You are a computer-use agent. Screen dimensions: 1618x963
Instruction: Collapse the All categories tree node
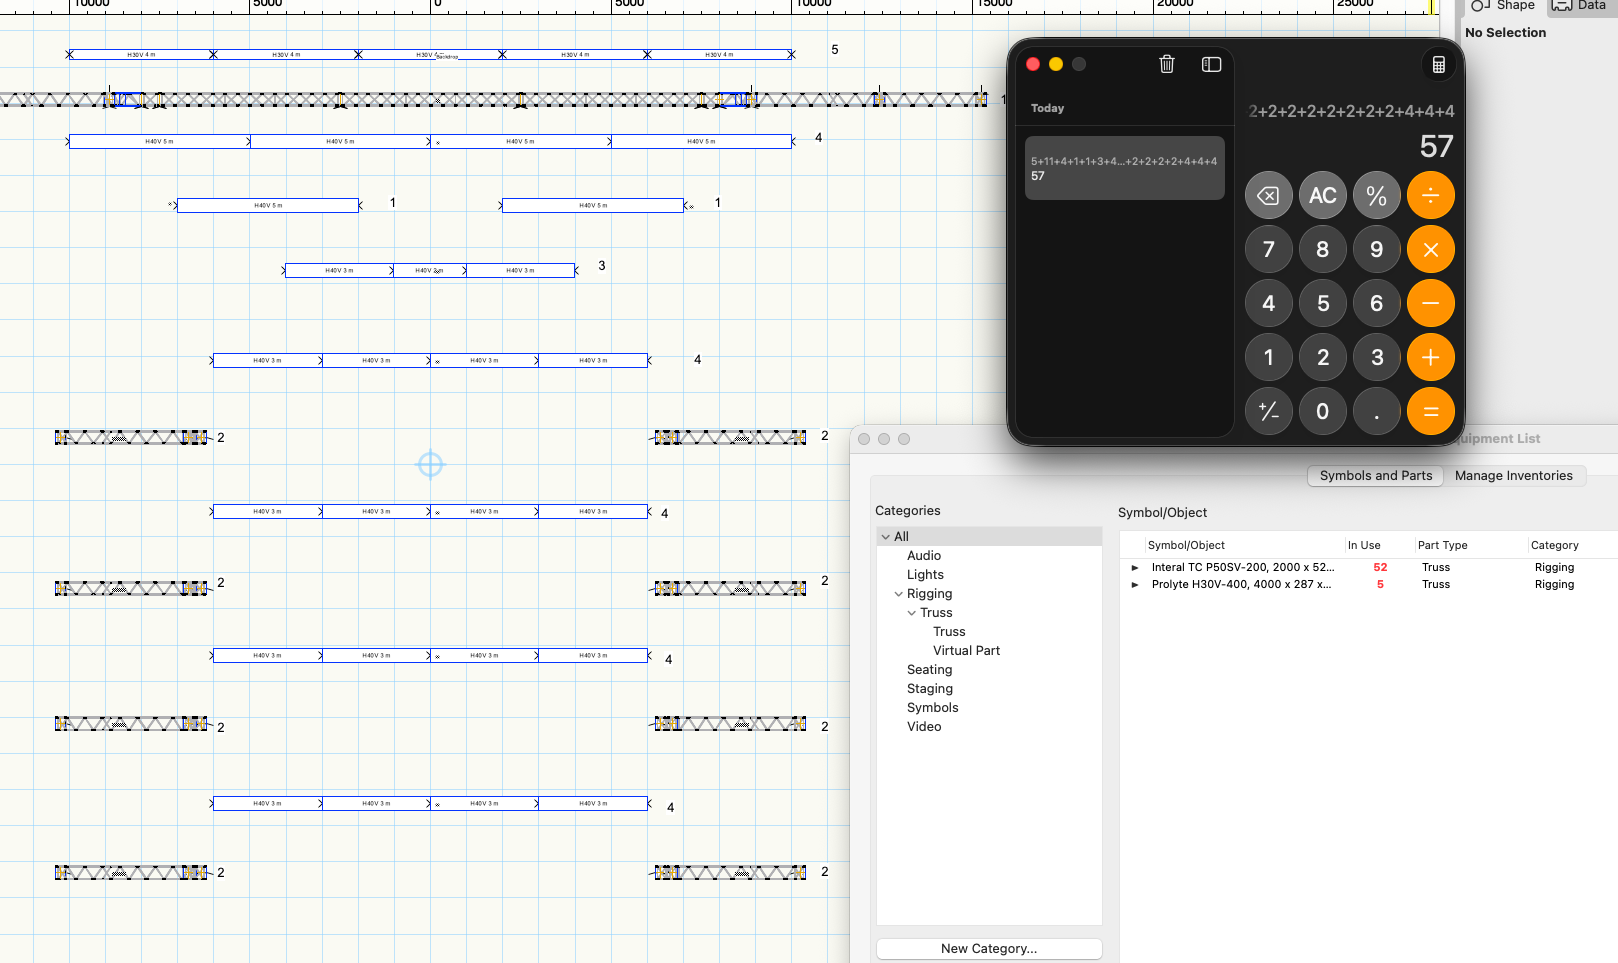(886, 537)
